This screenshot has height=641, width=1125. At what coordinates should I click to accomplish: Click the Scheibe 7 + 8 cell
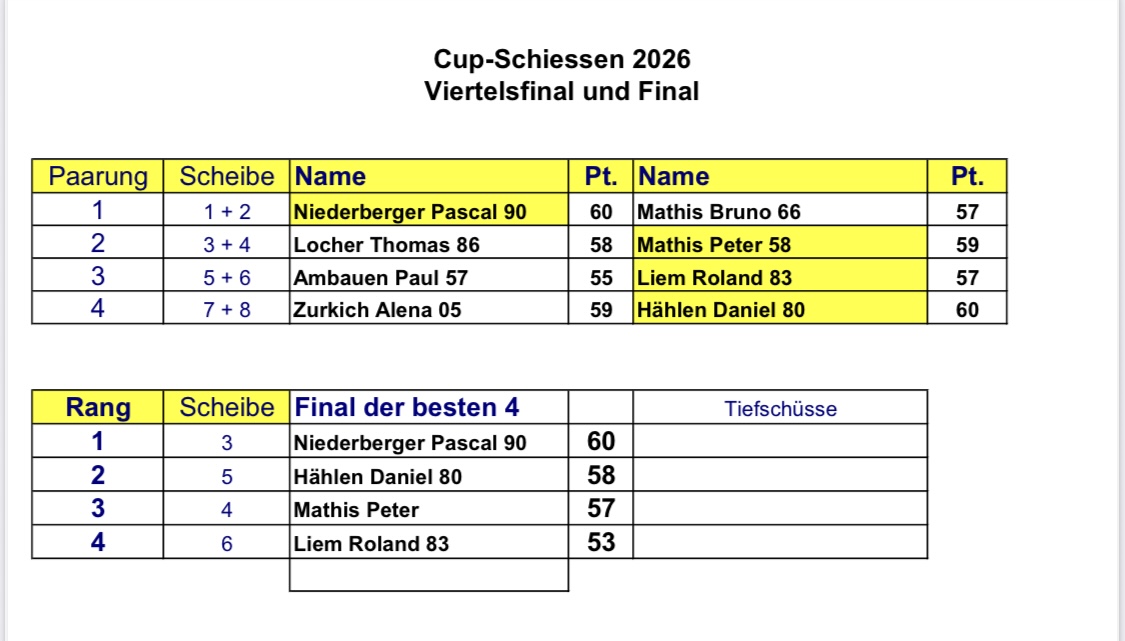(227, 309)
